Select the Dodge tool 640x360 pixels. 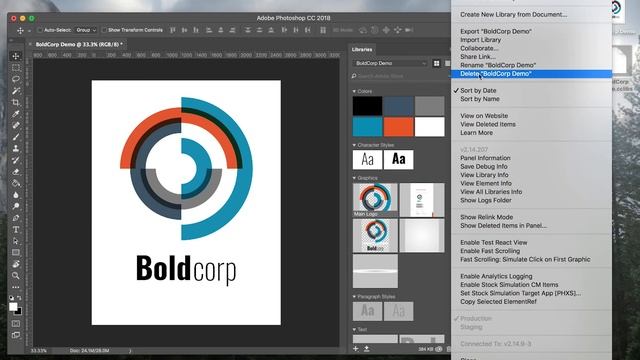pos(16,206)
